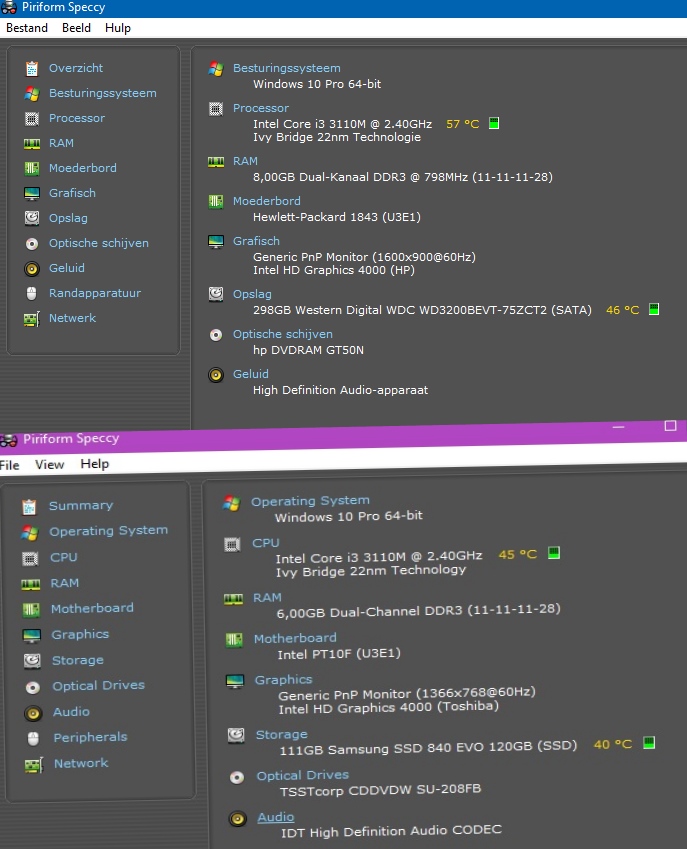Screen dimensions: 687x849
Task: Open the Hulp menu in Dutch Speccy
Action: coord(117,28)
